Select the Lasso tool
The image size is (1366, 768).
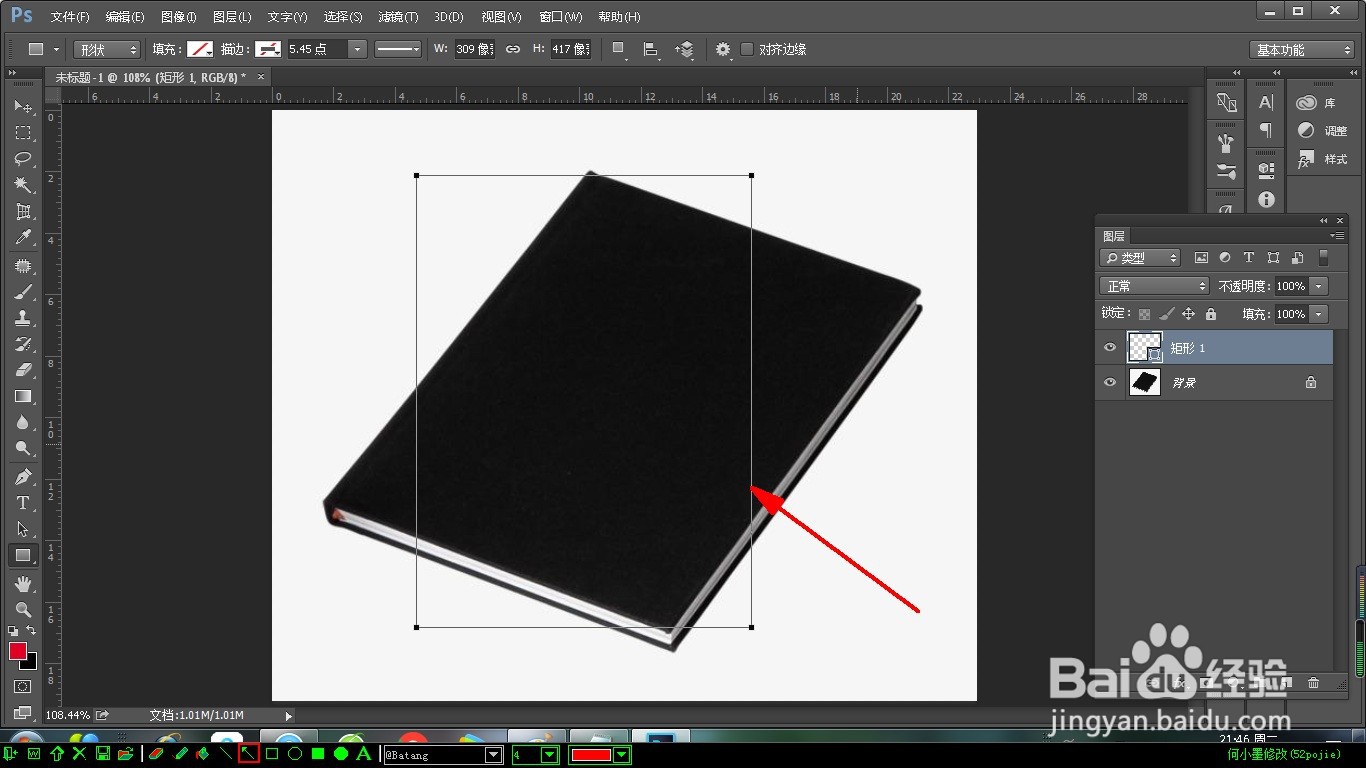[22, 159]
